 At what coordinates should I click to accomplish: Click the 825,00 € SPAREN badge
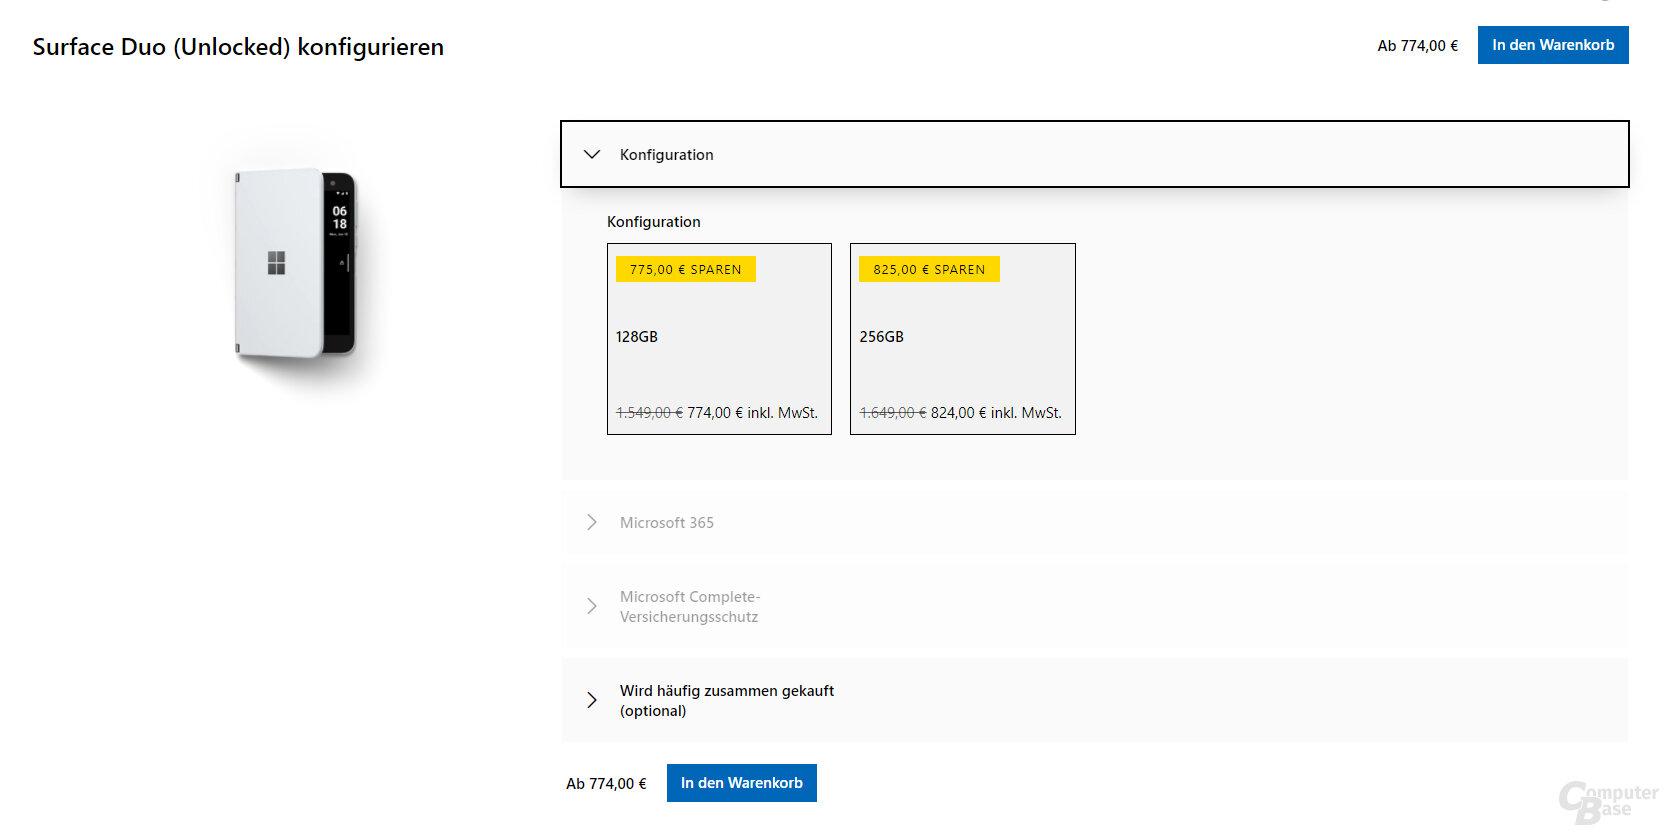[x=929, y=269]
